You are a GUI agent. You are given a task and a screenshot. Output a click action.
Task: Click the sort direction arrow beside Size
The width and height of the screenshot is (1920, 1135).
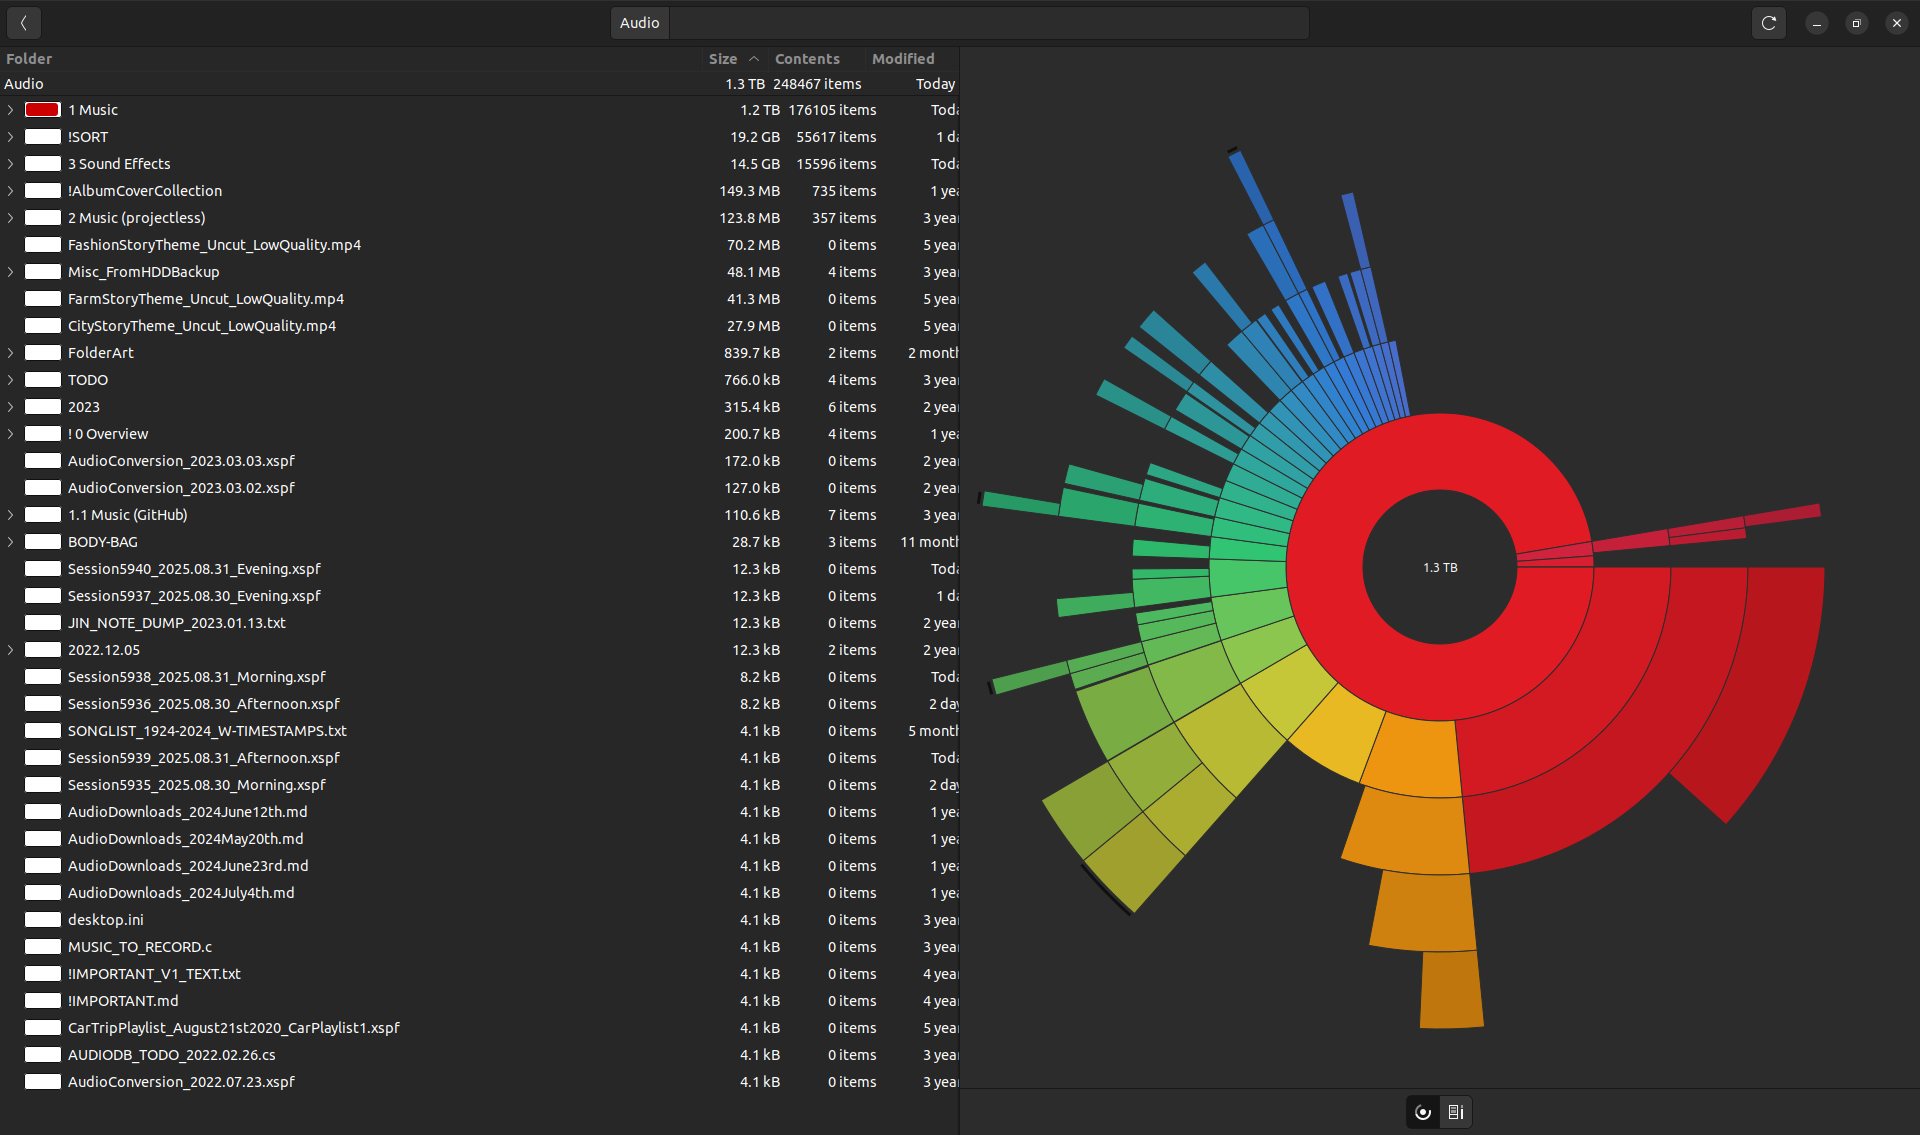coord(754,59)
